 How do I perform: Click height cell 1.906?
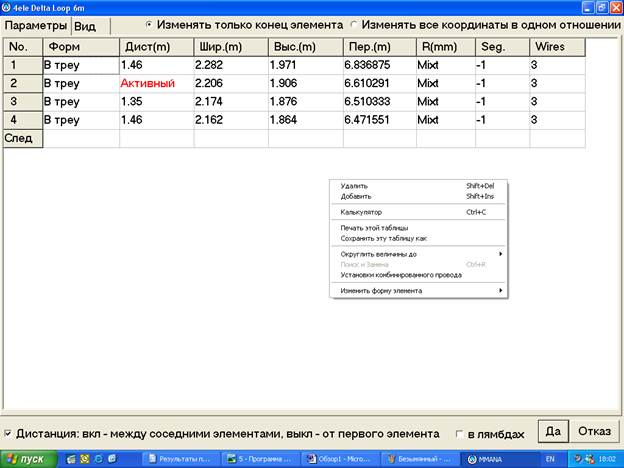point(306,84)
